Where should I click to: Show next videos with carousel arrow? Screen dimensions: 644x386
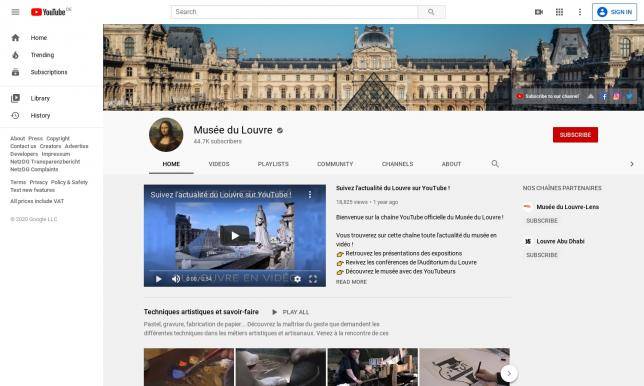point(509,373)
